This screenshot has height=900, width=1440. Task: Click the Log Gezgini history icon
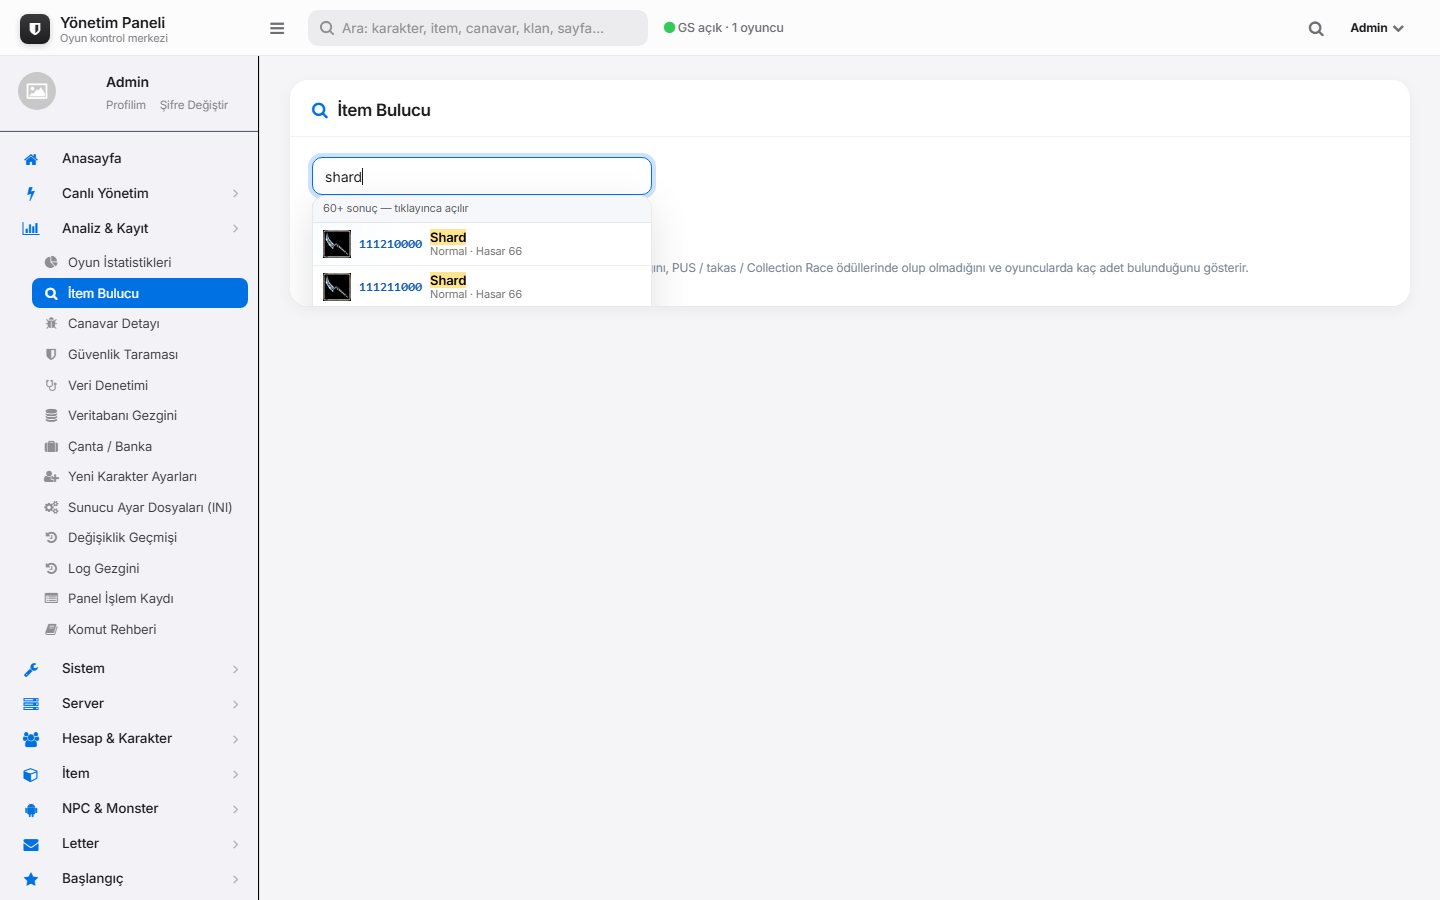point(51,568)
